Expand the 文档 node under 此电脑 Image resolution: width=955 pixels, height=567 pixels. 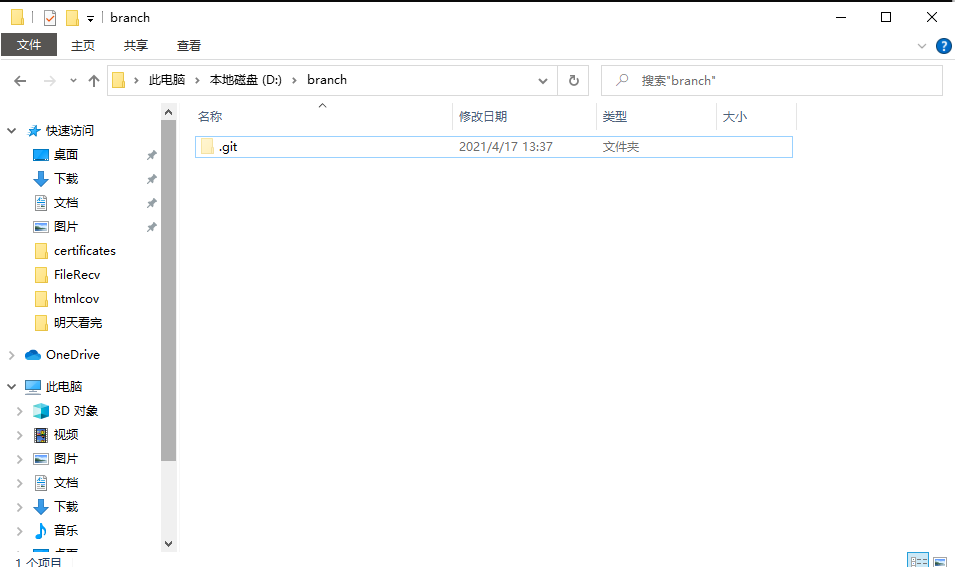(19, 483)
